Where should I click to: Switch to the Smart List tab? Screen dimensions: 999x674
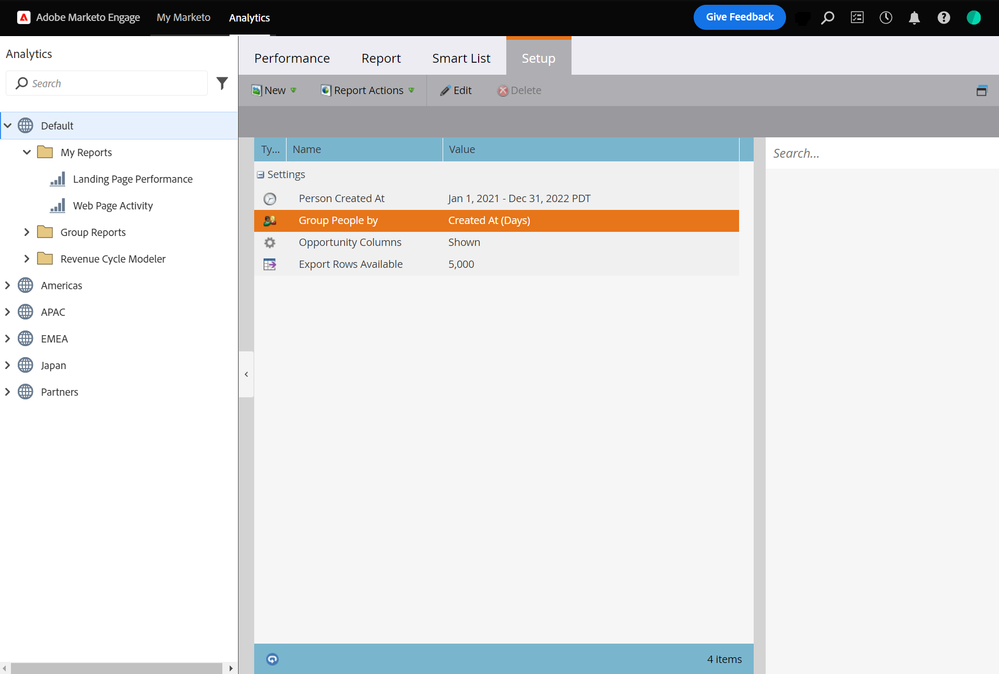[x=461, y=58]
